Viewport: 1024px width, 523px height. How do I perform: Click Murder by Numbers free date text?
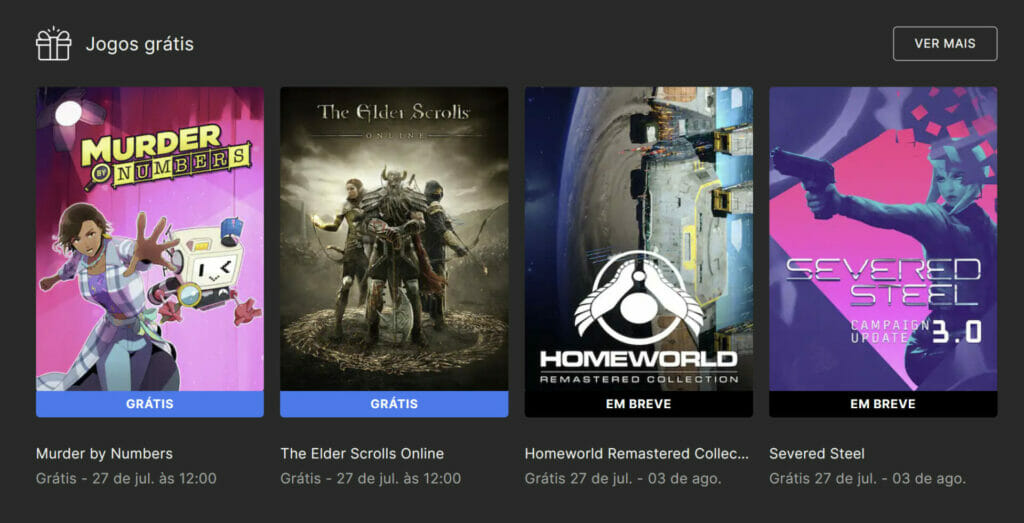click(126, 479)
